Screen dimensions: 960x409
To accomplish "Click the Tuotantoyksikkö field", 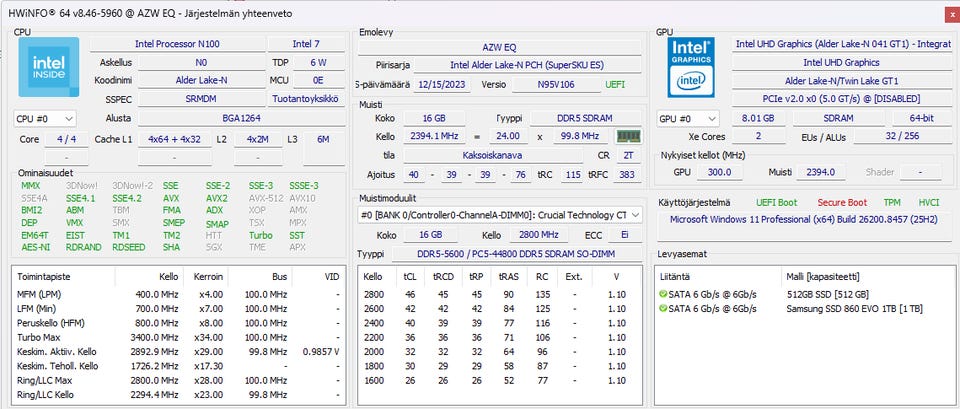I will coord(306,99).
